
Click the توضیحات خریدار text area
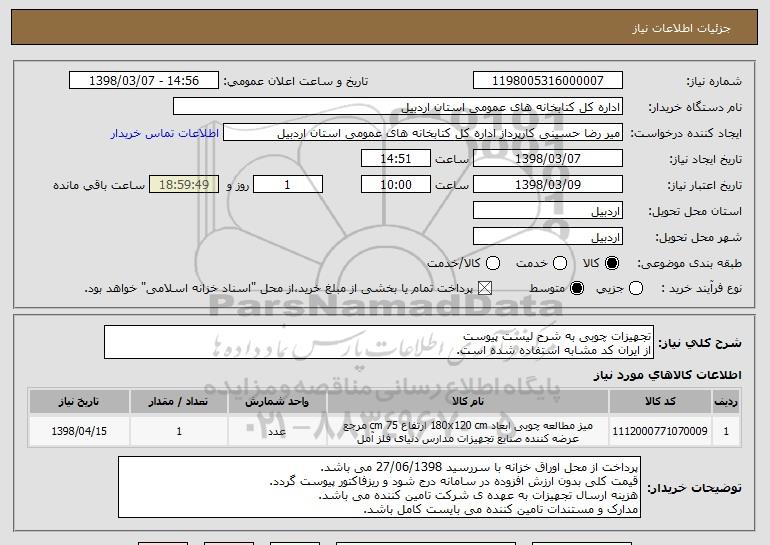pos(379,487)
